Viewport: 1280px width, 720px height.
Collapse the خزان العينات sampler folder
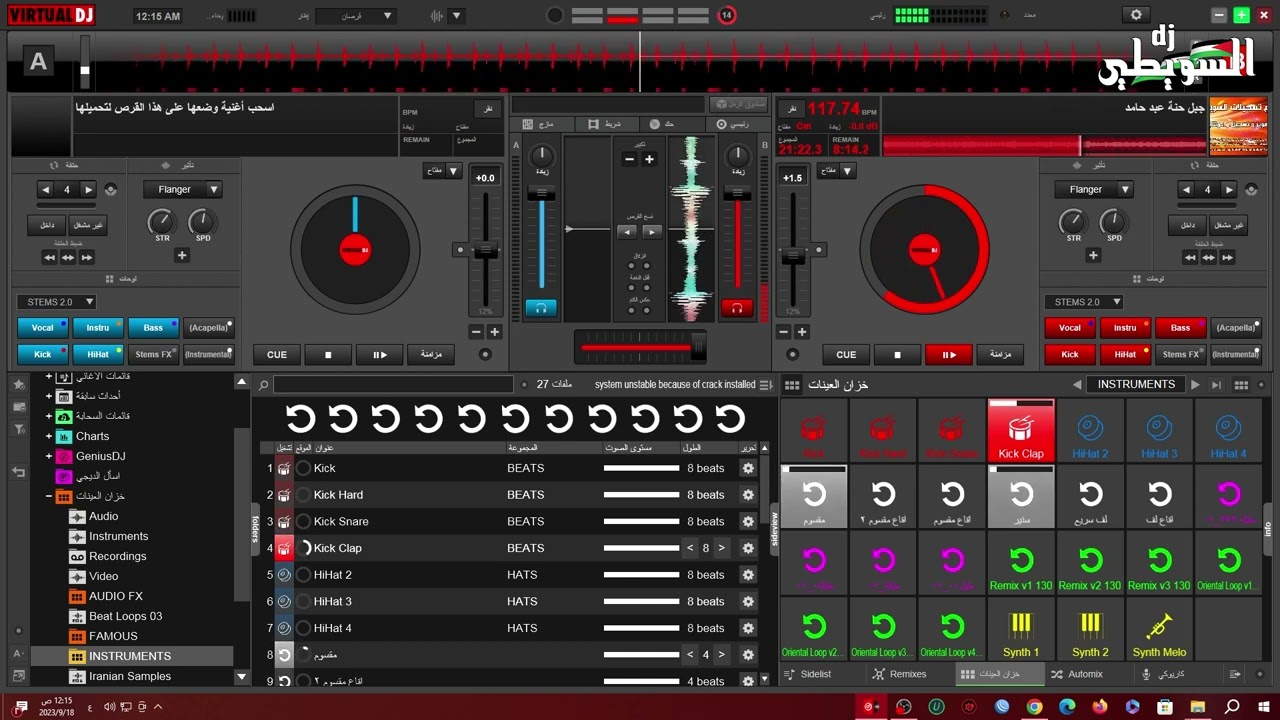48,496
